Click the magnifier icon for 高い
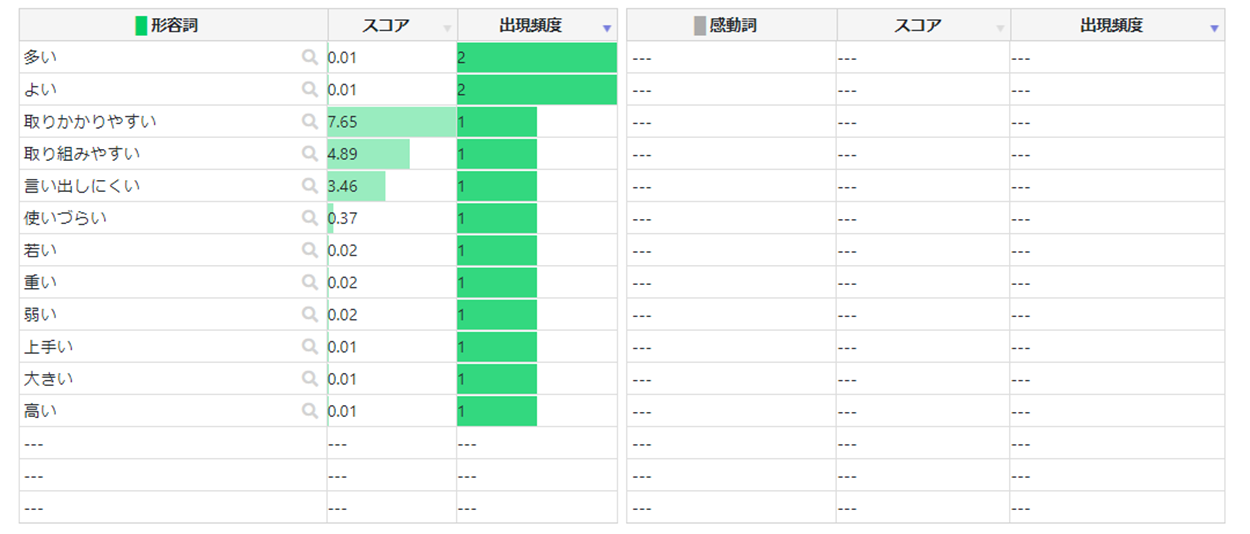Image resolution: width=1250 pixels, height=534 pixels. [x=310, y=410]
